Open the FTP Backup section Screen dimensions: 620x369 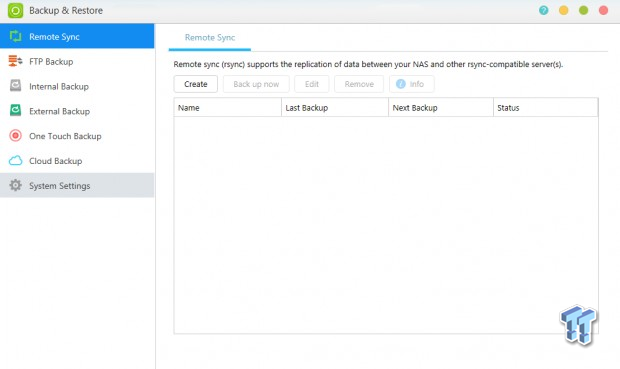pos(77,61)
